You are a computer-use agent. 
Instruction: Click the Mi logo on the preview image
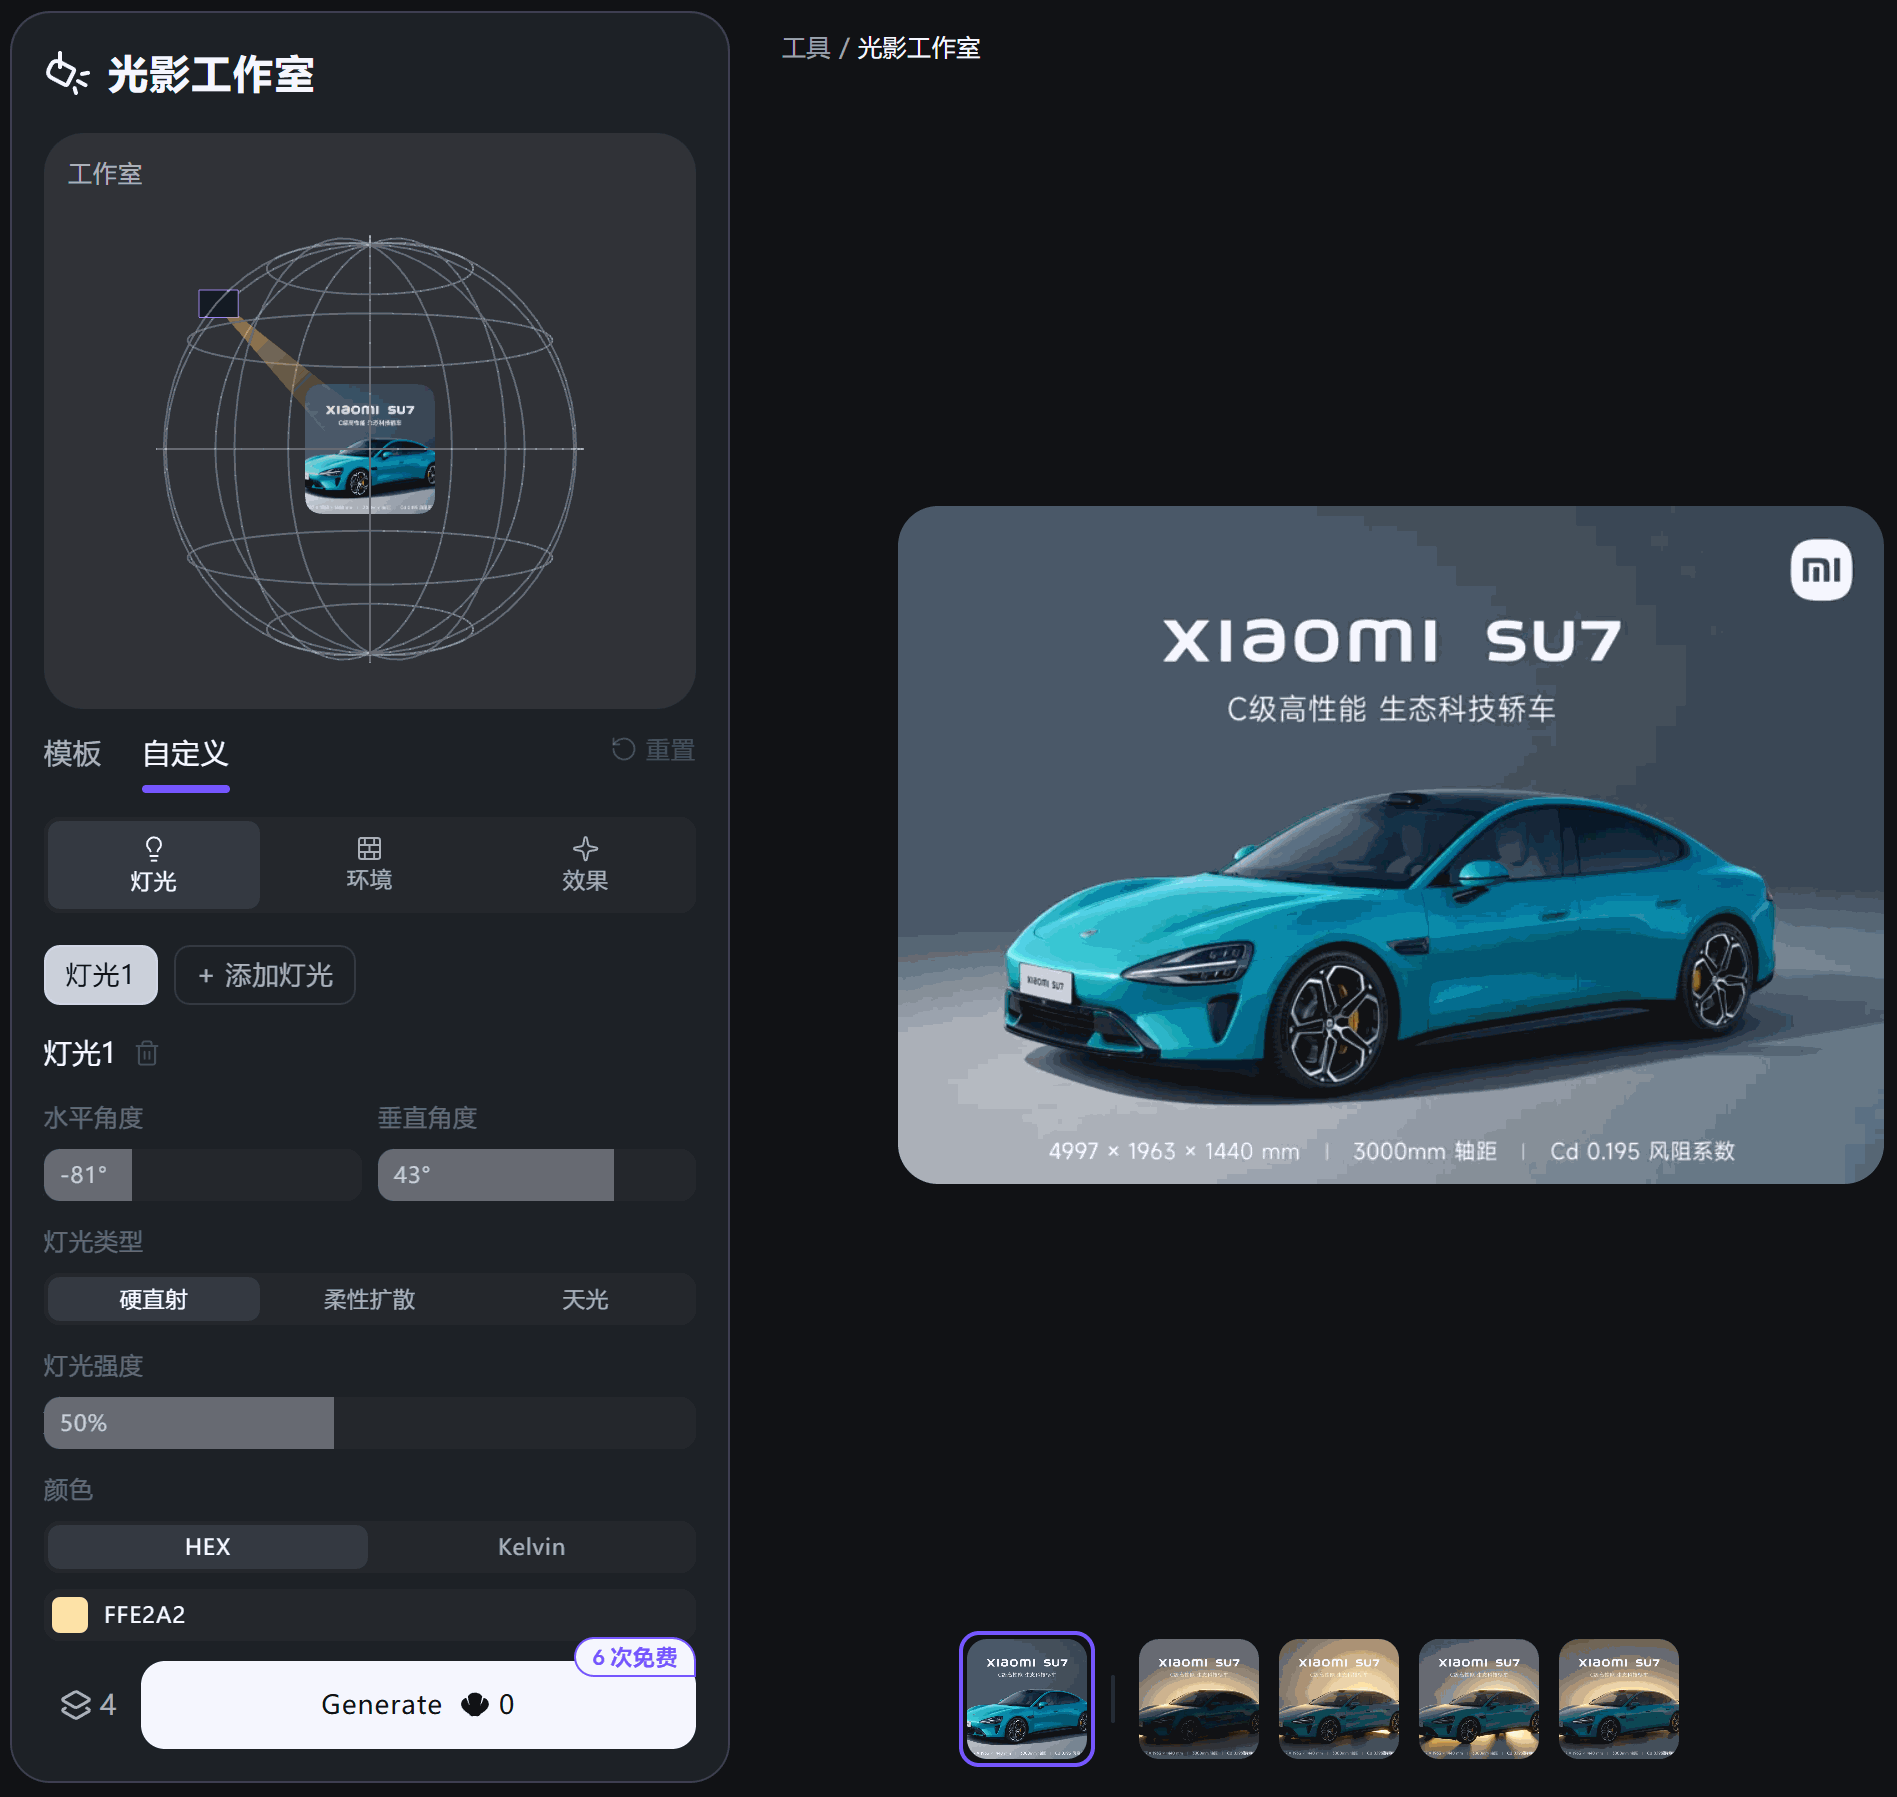tap(1821, 570)
